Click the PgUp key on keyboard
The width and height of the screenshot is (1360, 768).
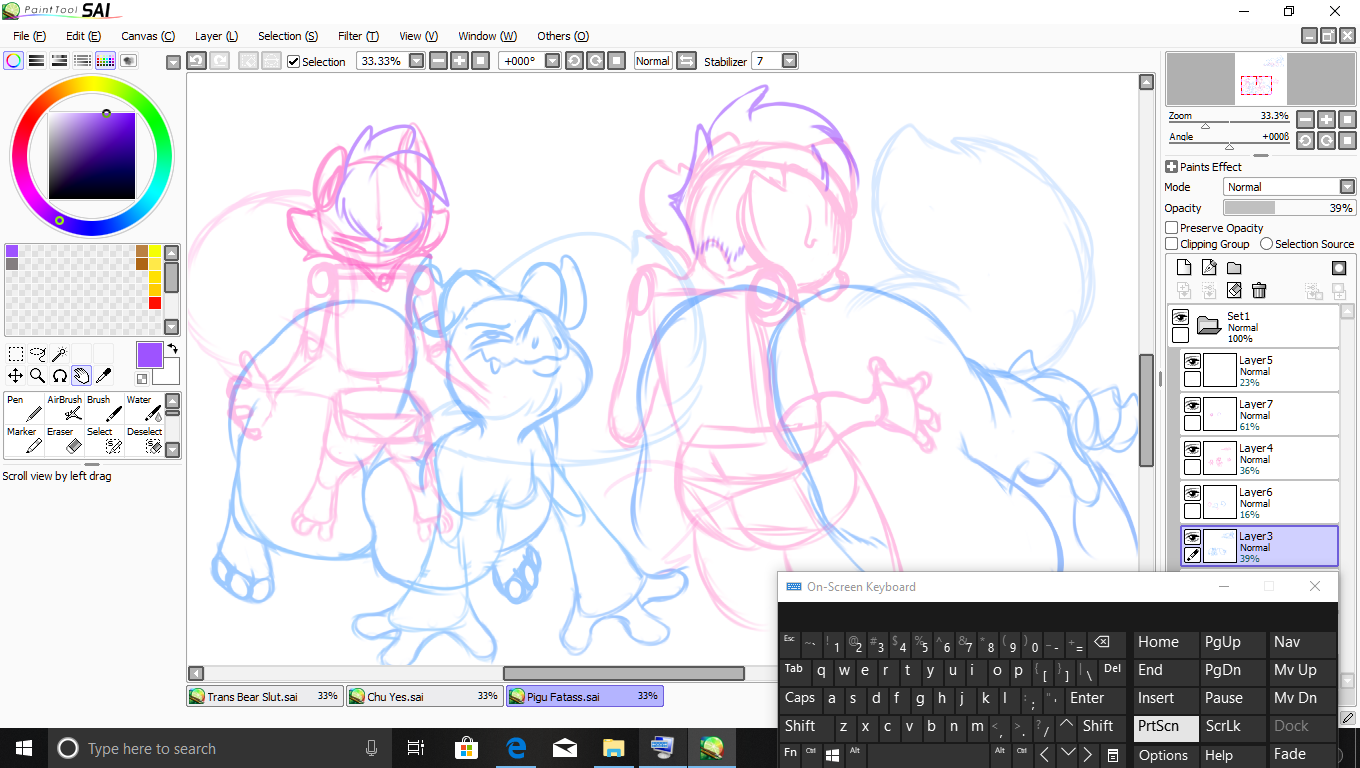(1232, 643)
